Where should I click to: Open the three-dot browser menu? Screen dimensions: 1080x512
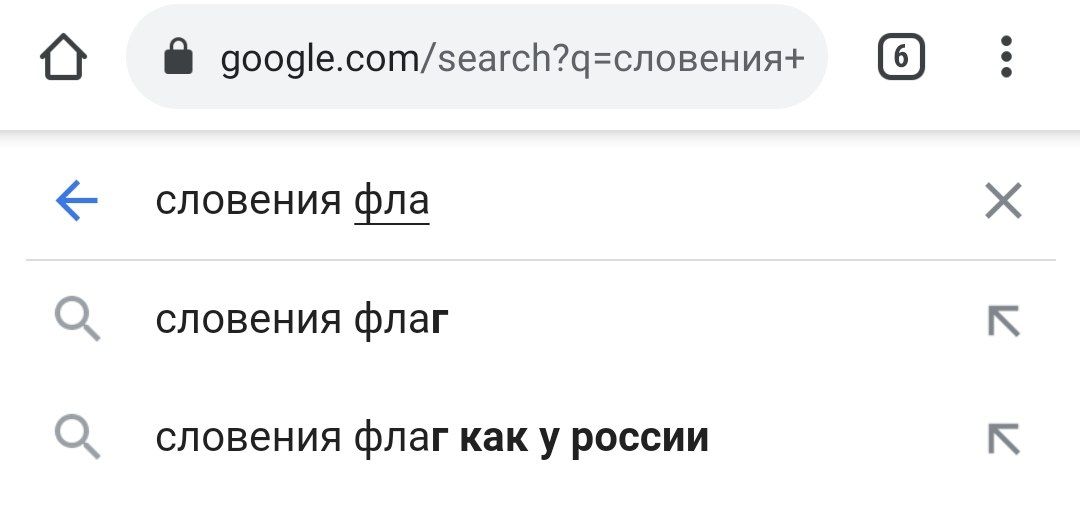click(x=1006, y=57)
